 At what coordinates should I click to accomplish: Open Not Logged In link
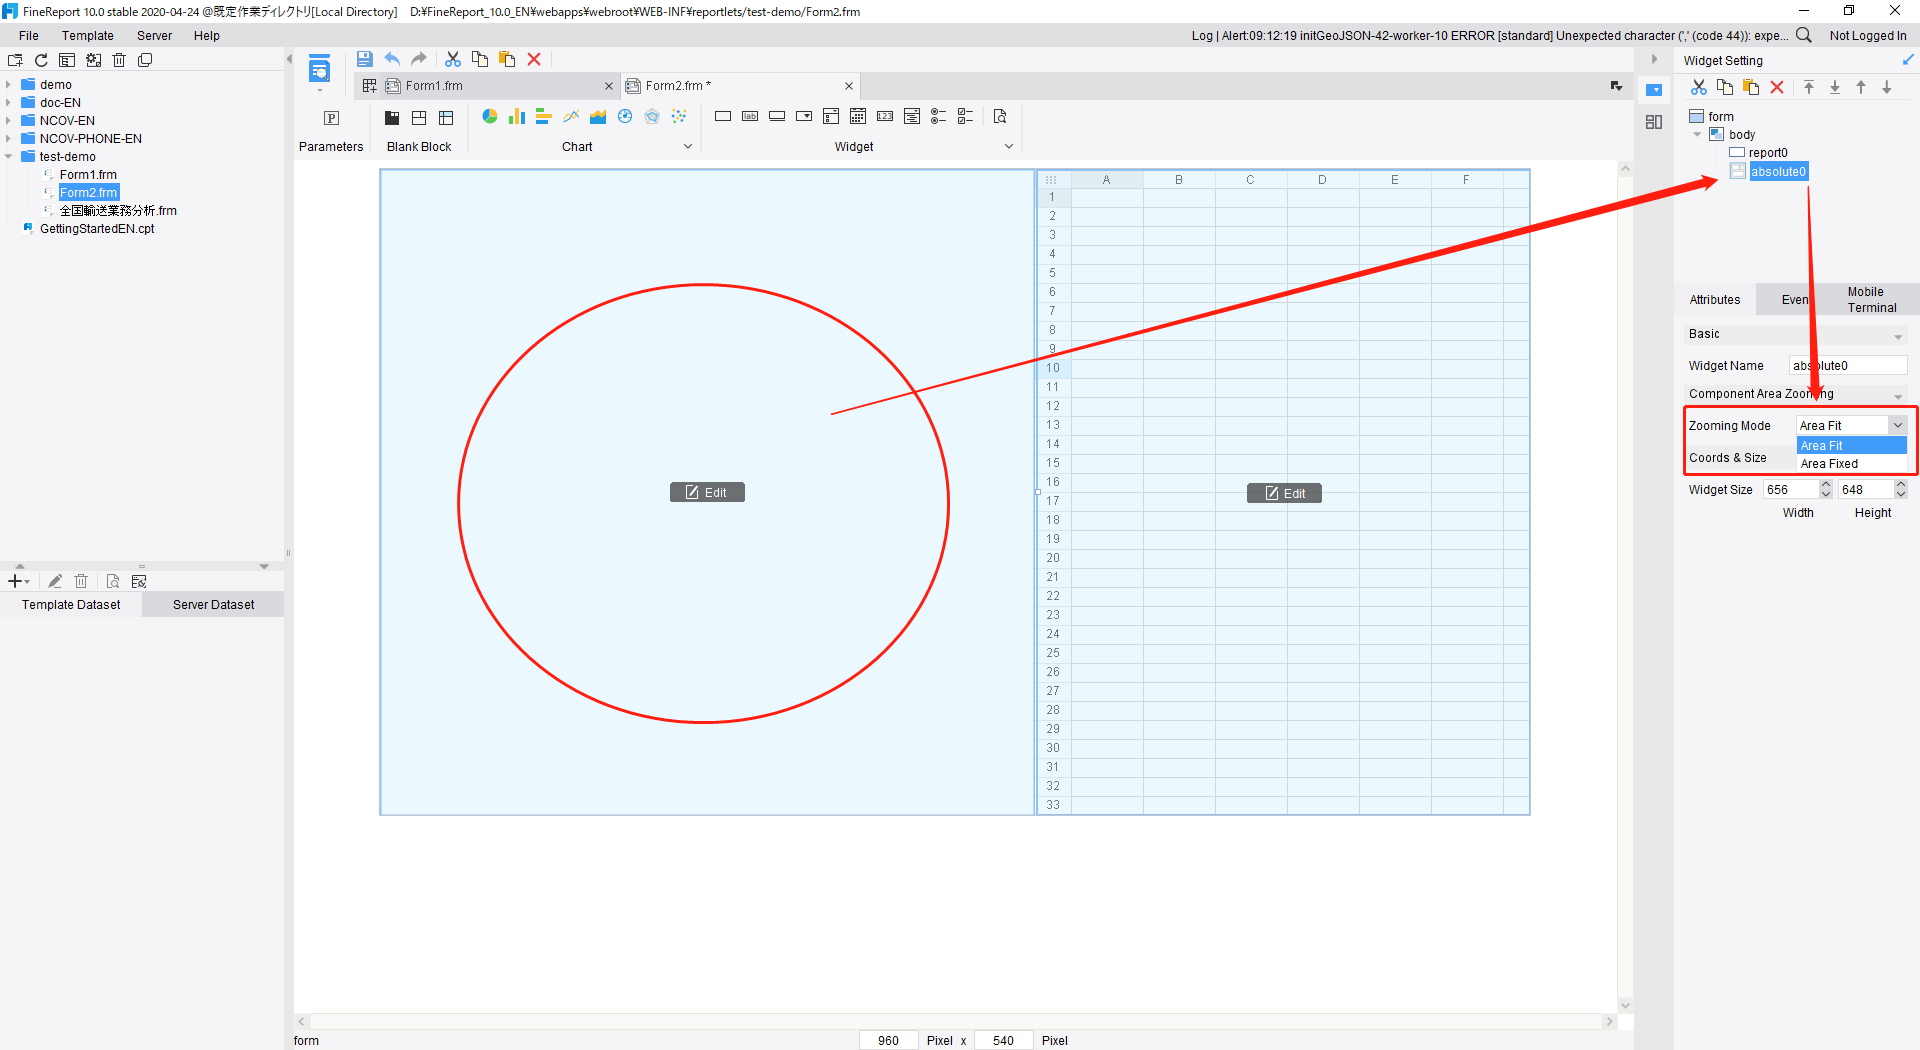1869,35
